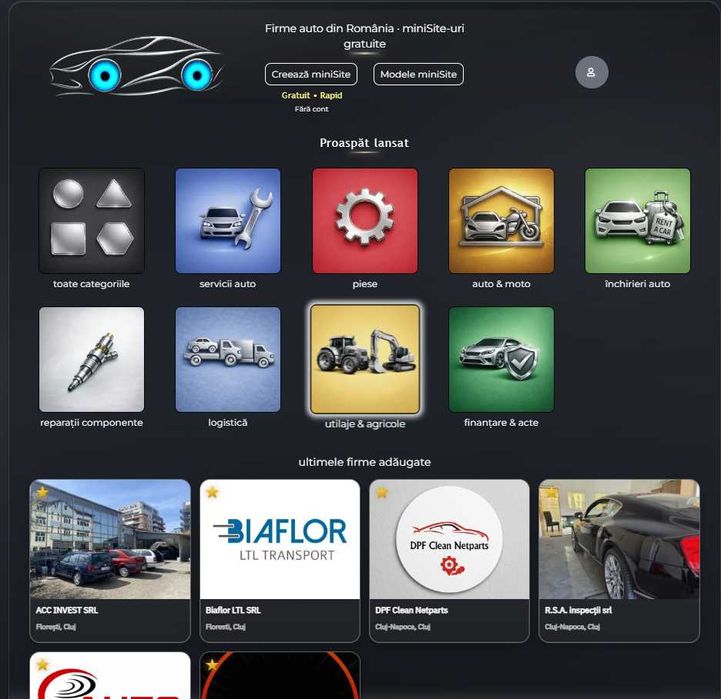Screen dimensions: 721x699
Task: Click the piese label text
Action: (x=365, y=284)
